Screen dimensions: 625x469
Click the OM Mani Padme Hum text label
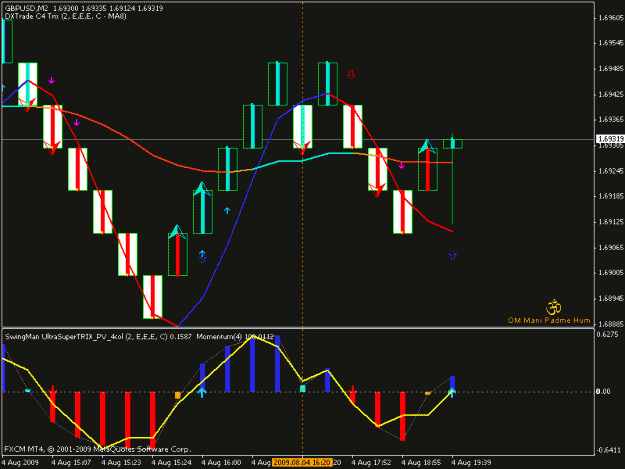click(x=549, y=320)
